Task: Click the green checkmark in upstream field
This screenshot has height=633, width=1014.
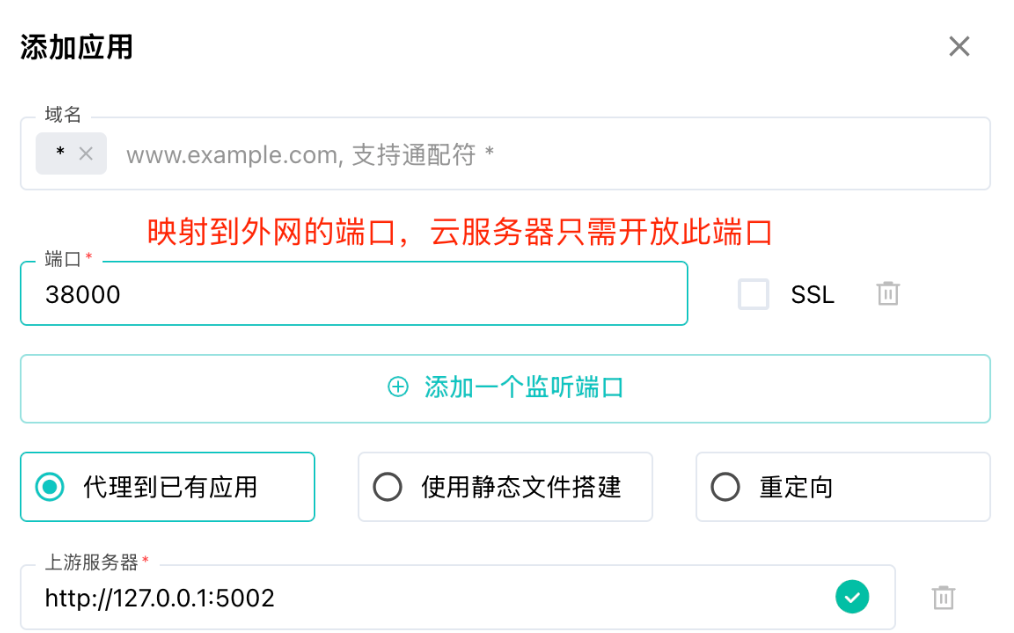Action: tap(852, 598)
